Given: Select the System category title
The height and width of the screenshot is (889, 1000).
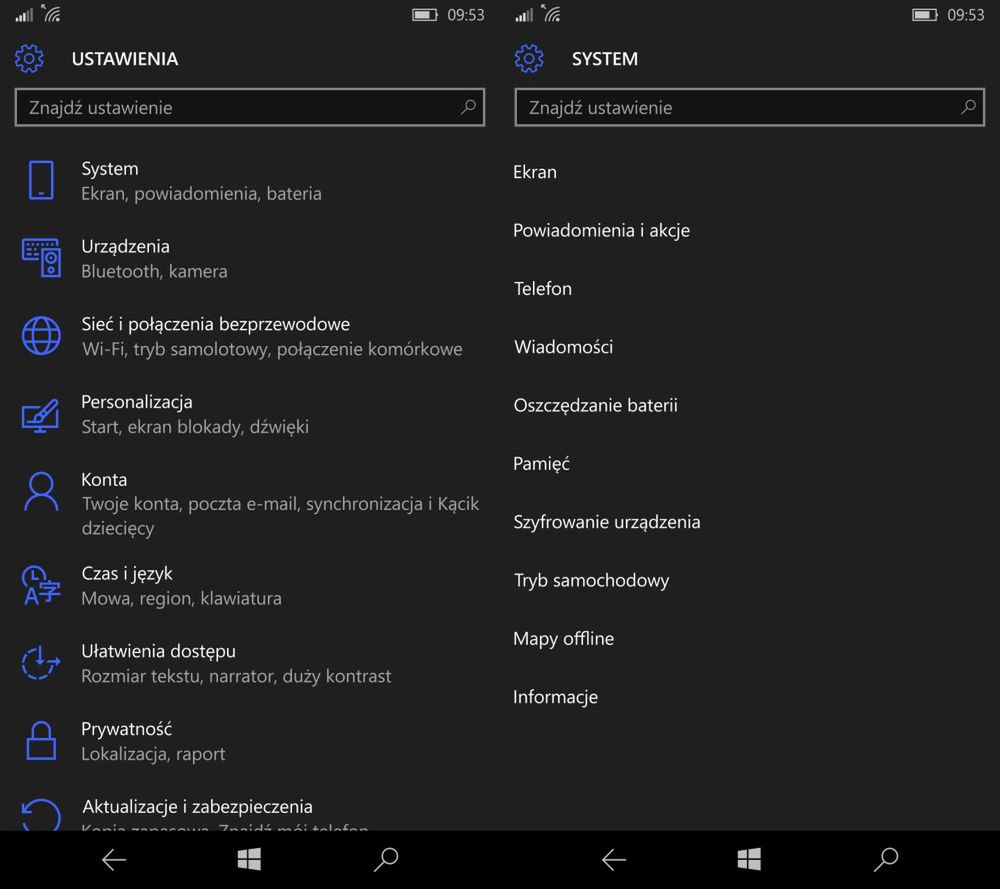Looking at the screenshot, I should point(110,169).
